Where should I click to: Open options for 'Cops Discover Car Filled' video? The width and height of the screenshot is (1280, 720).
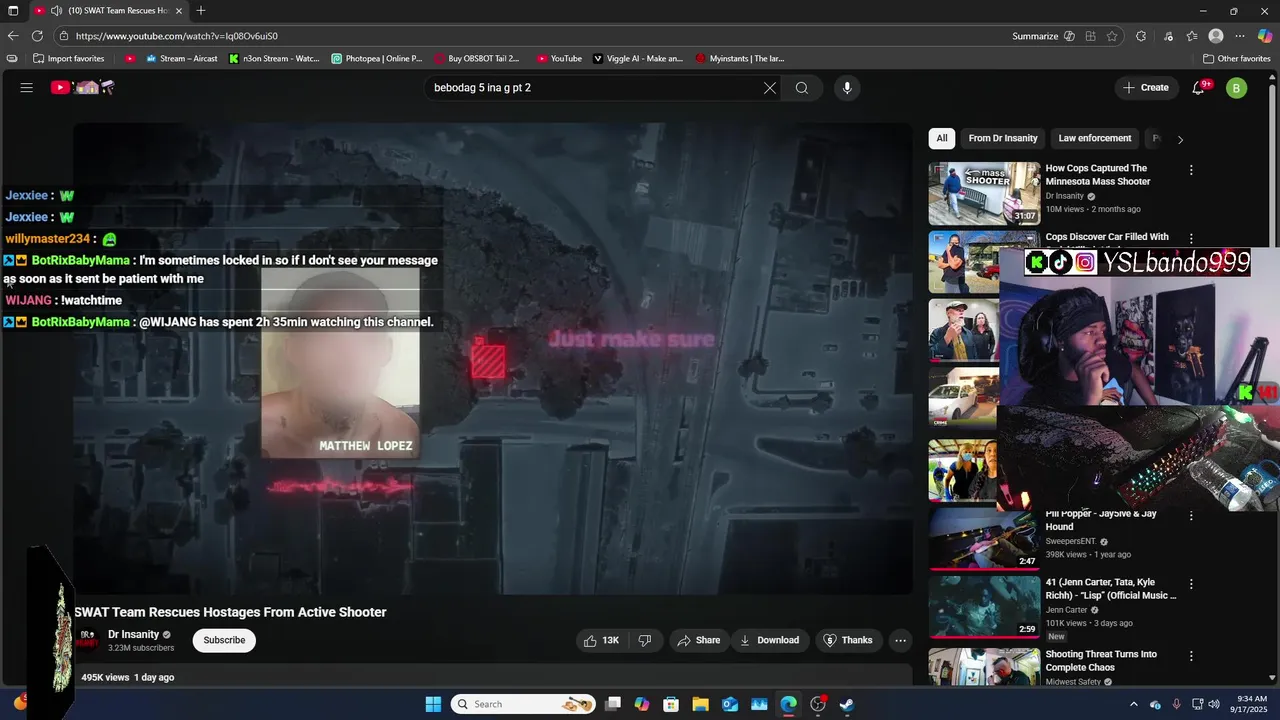click(x=1191, y=239)
